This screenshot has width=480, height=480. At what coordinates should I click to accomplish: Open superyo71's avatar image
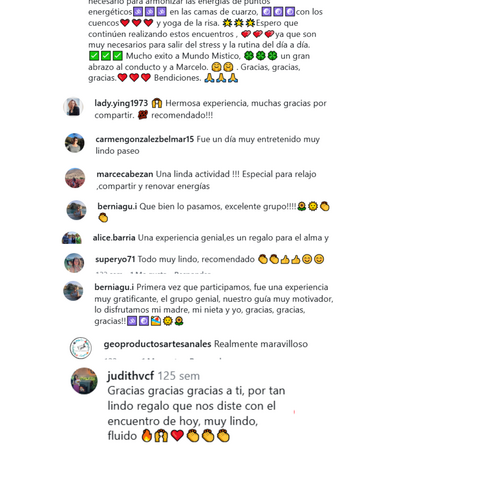74,263
